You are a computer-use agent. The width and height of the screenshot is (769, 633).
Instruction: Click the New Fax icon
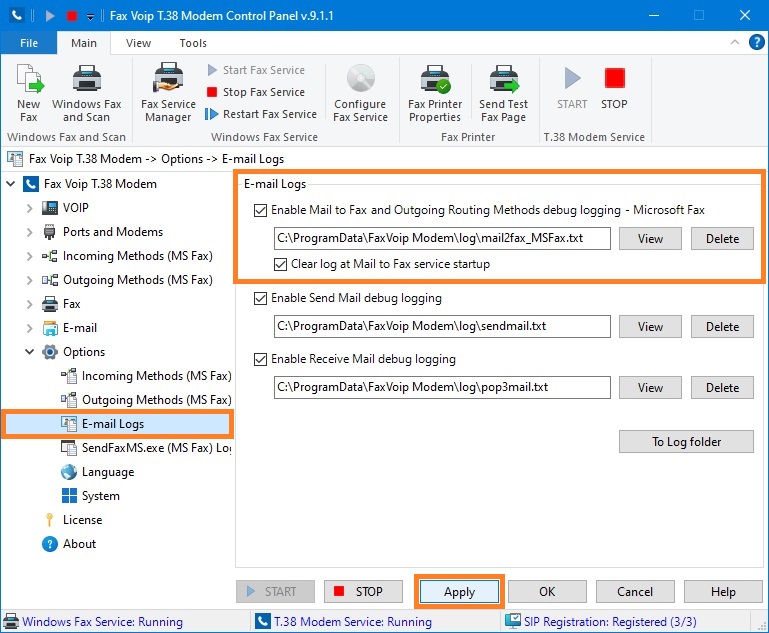[30, 78]
